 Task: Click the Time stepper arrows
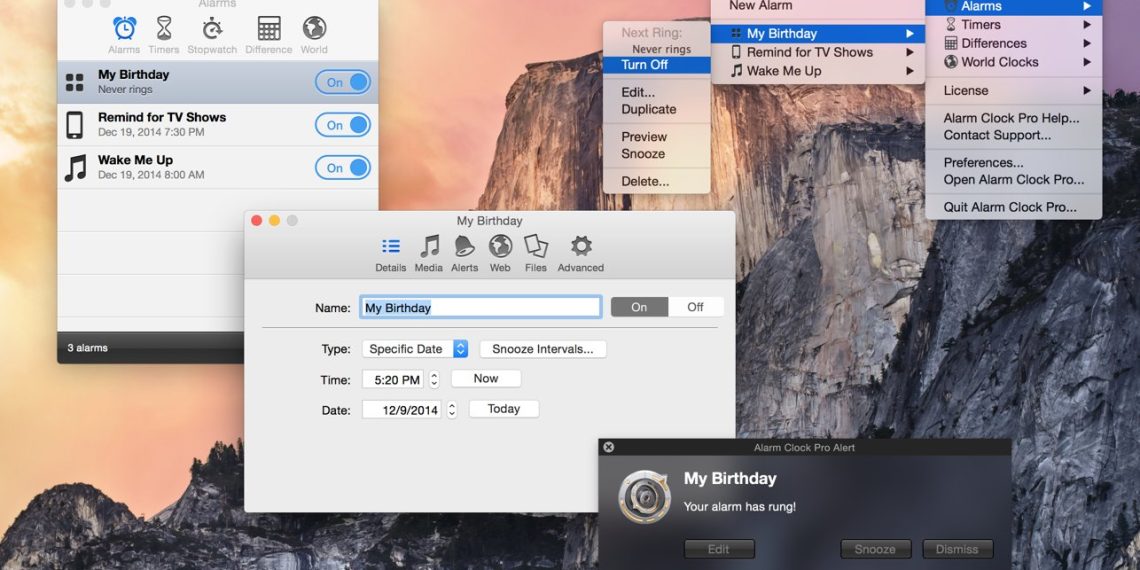click(434, 379)
